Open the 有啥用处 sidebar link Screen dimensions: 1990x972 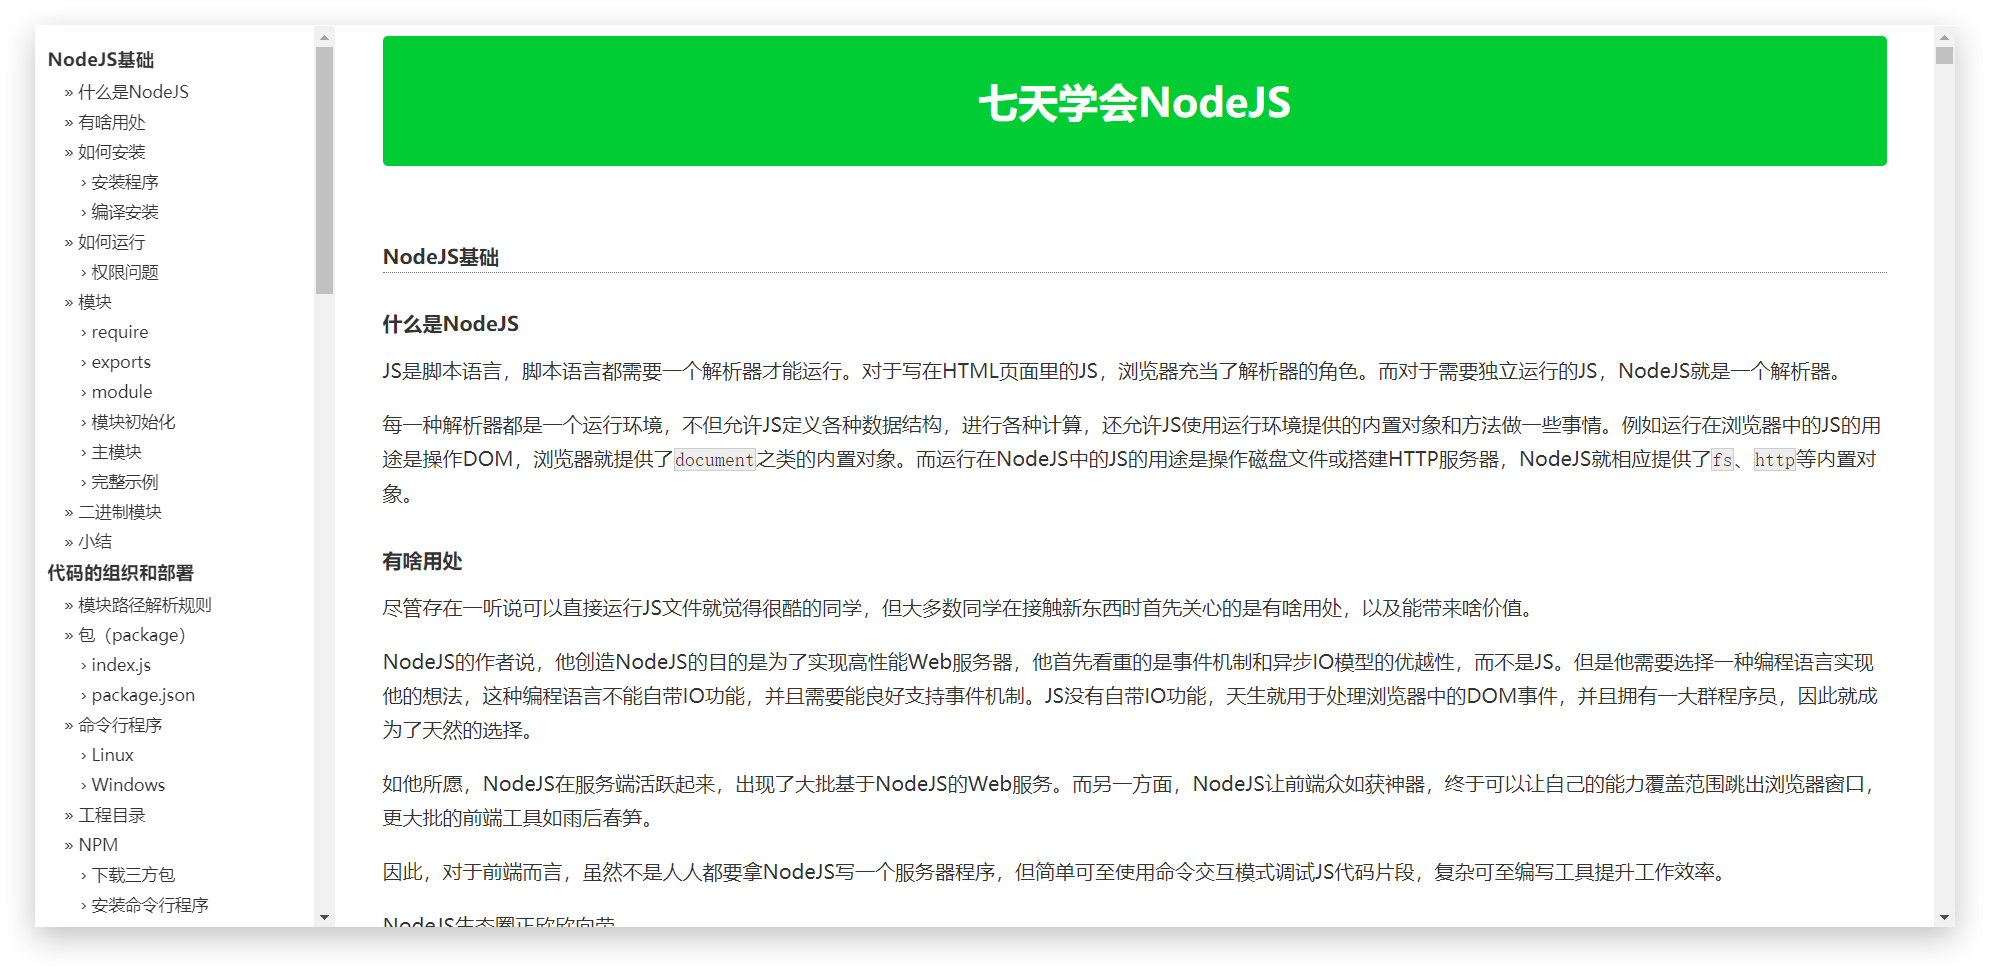click(x=112, y=122)
